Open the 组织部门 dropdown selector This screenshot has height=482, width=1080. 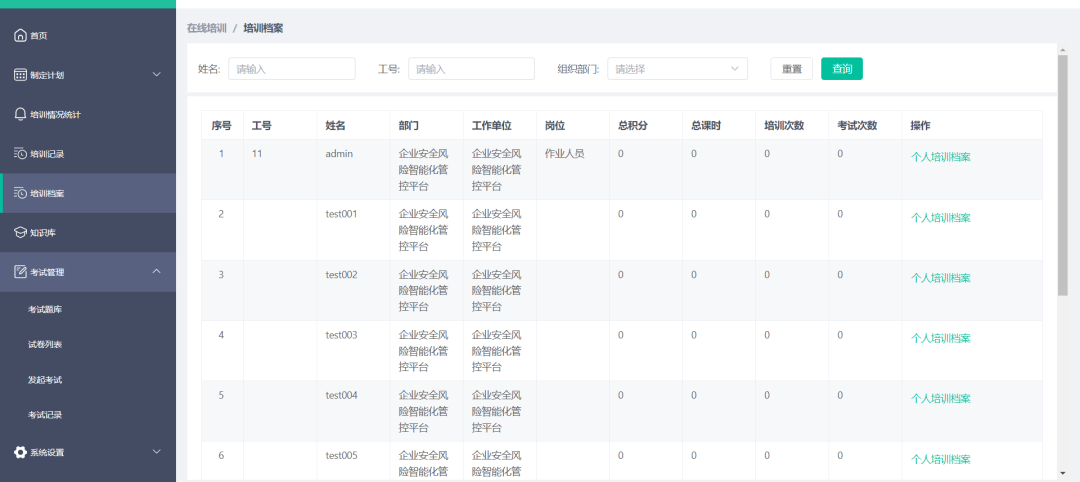677,69
